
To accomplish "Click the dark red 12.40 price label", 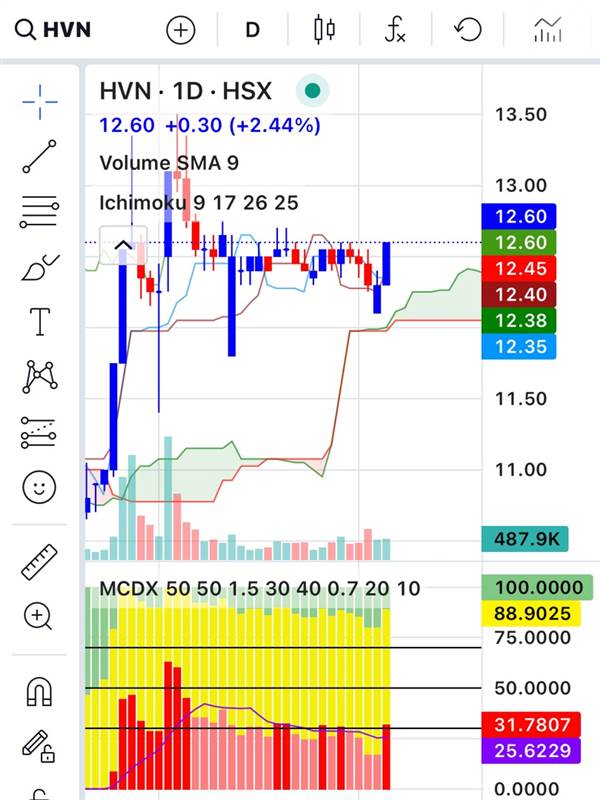I will pyautogui.click(x=519, y=294).
